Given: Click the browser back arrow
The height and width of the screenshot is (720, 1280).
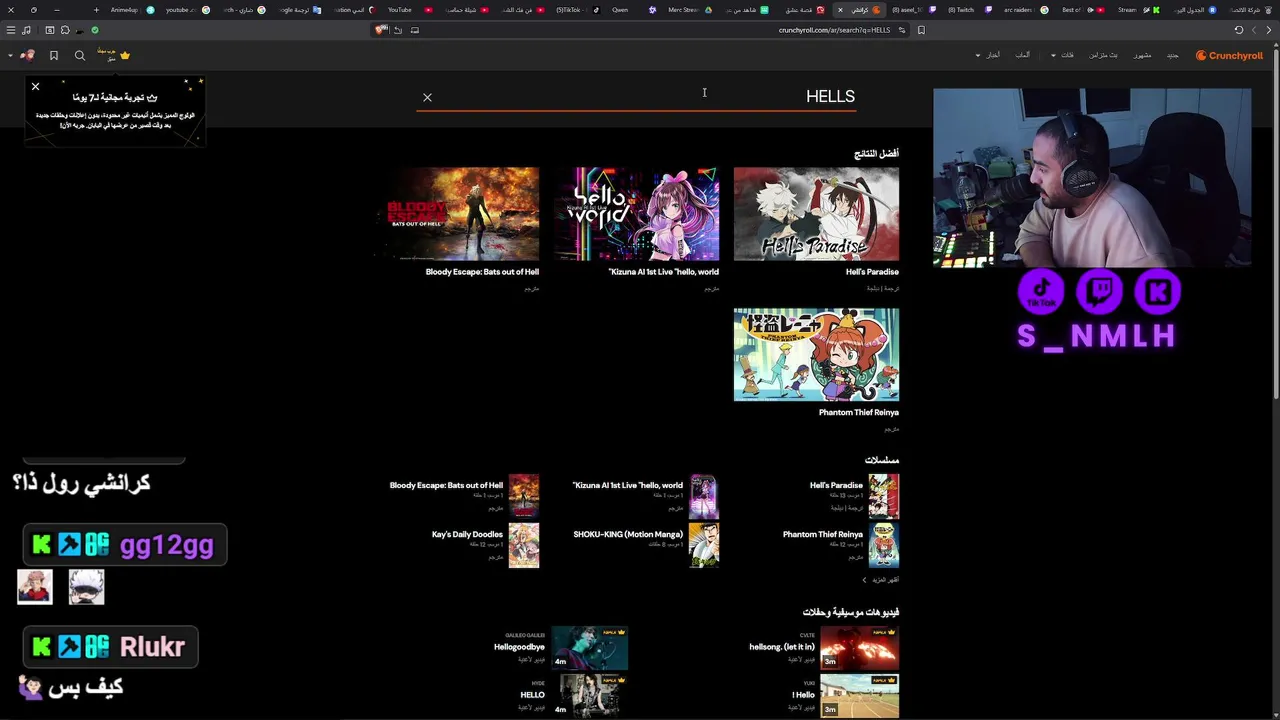Looking at the screenshot, I should click(x=1270, y=30).
